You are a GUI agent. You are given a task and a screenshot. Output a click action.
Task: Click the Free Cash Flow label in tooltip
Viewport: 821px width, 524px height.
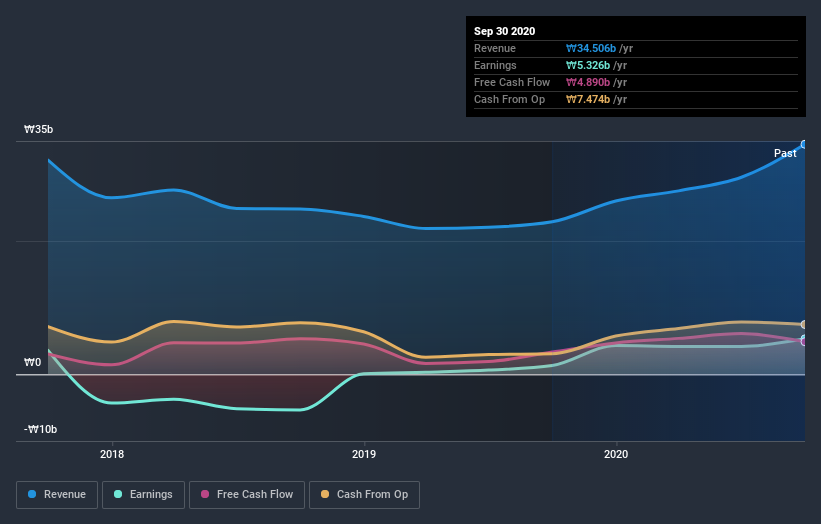[x=512, y=82]
